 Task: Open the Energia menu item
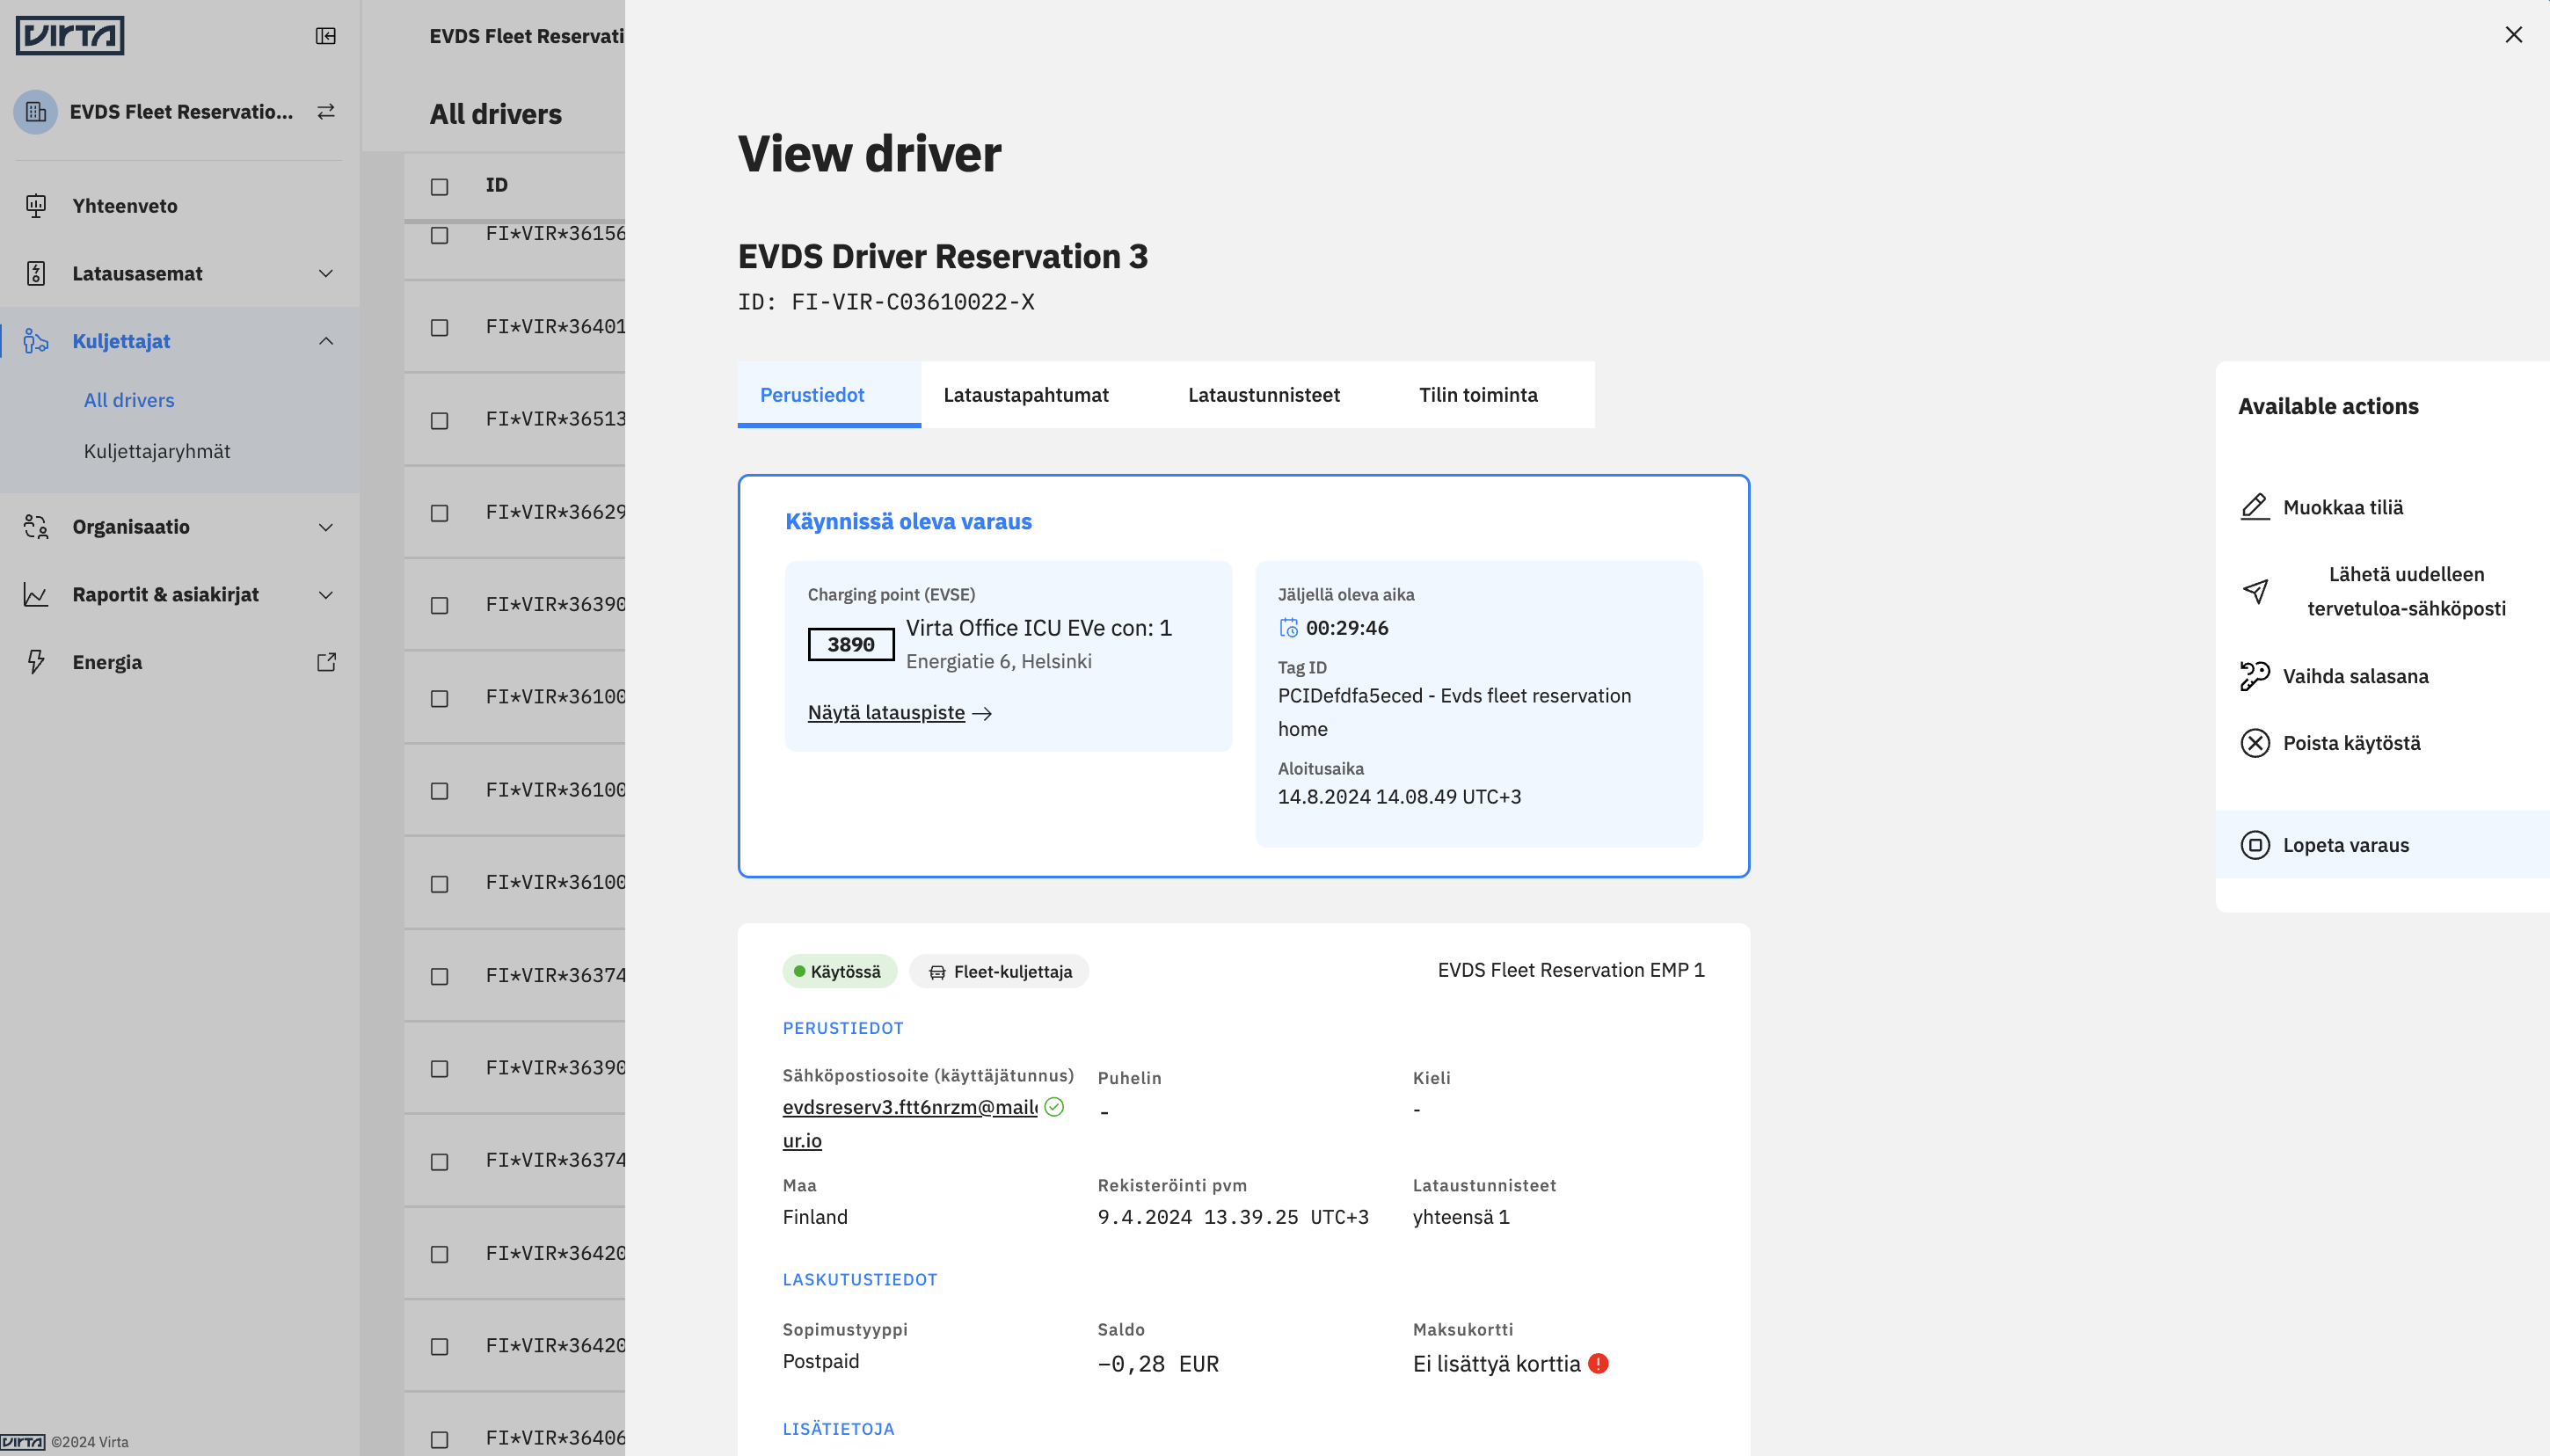180,662
